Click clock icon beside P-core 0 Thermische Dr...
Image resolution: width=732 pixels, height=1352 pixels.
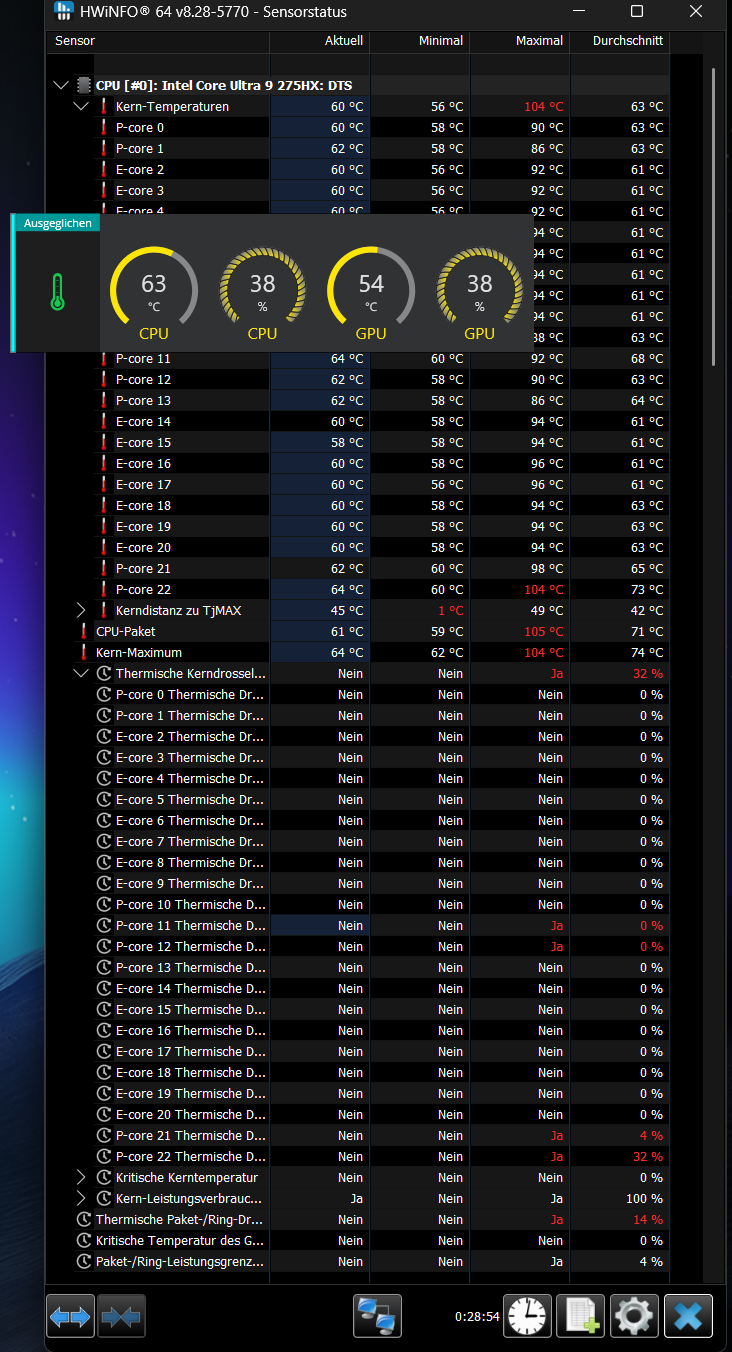(x=103, y=695)
